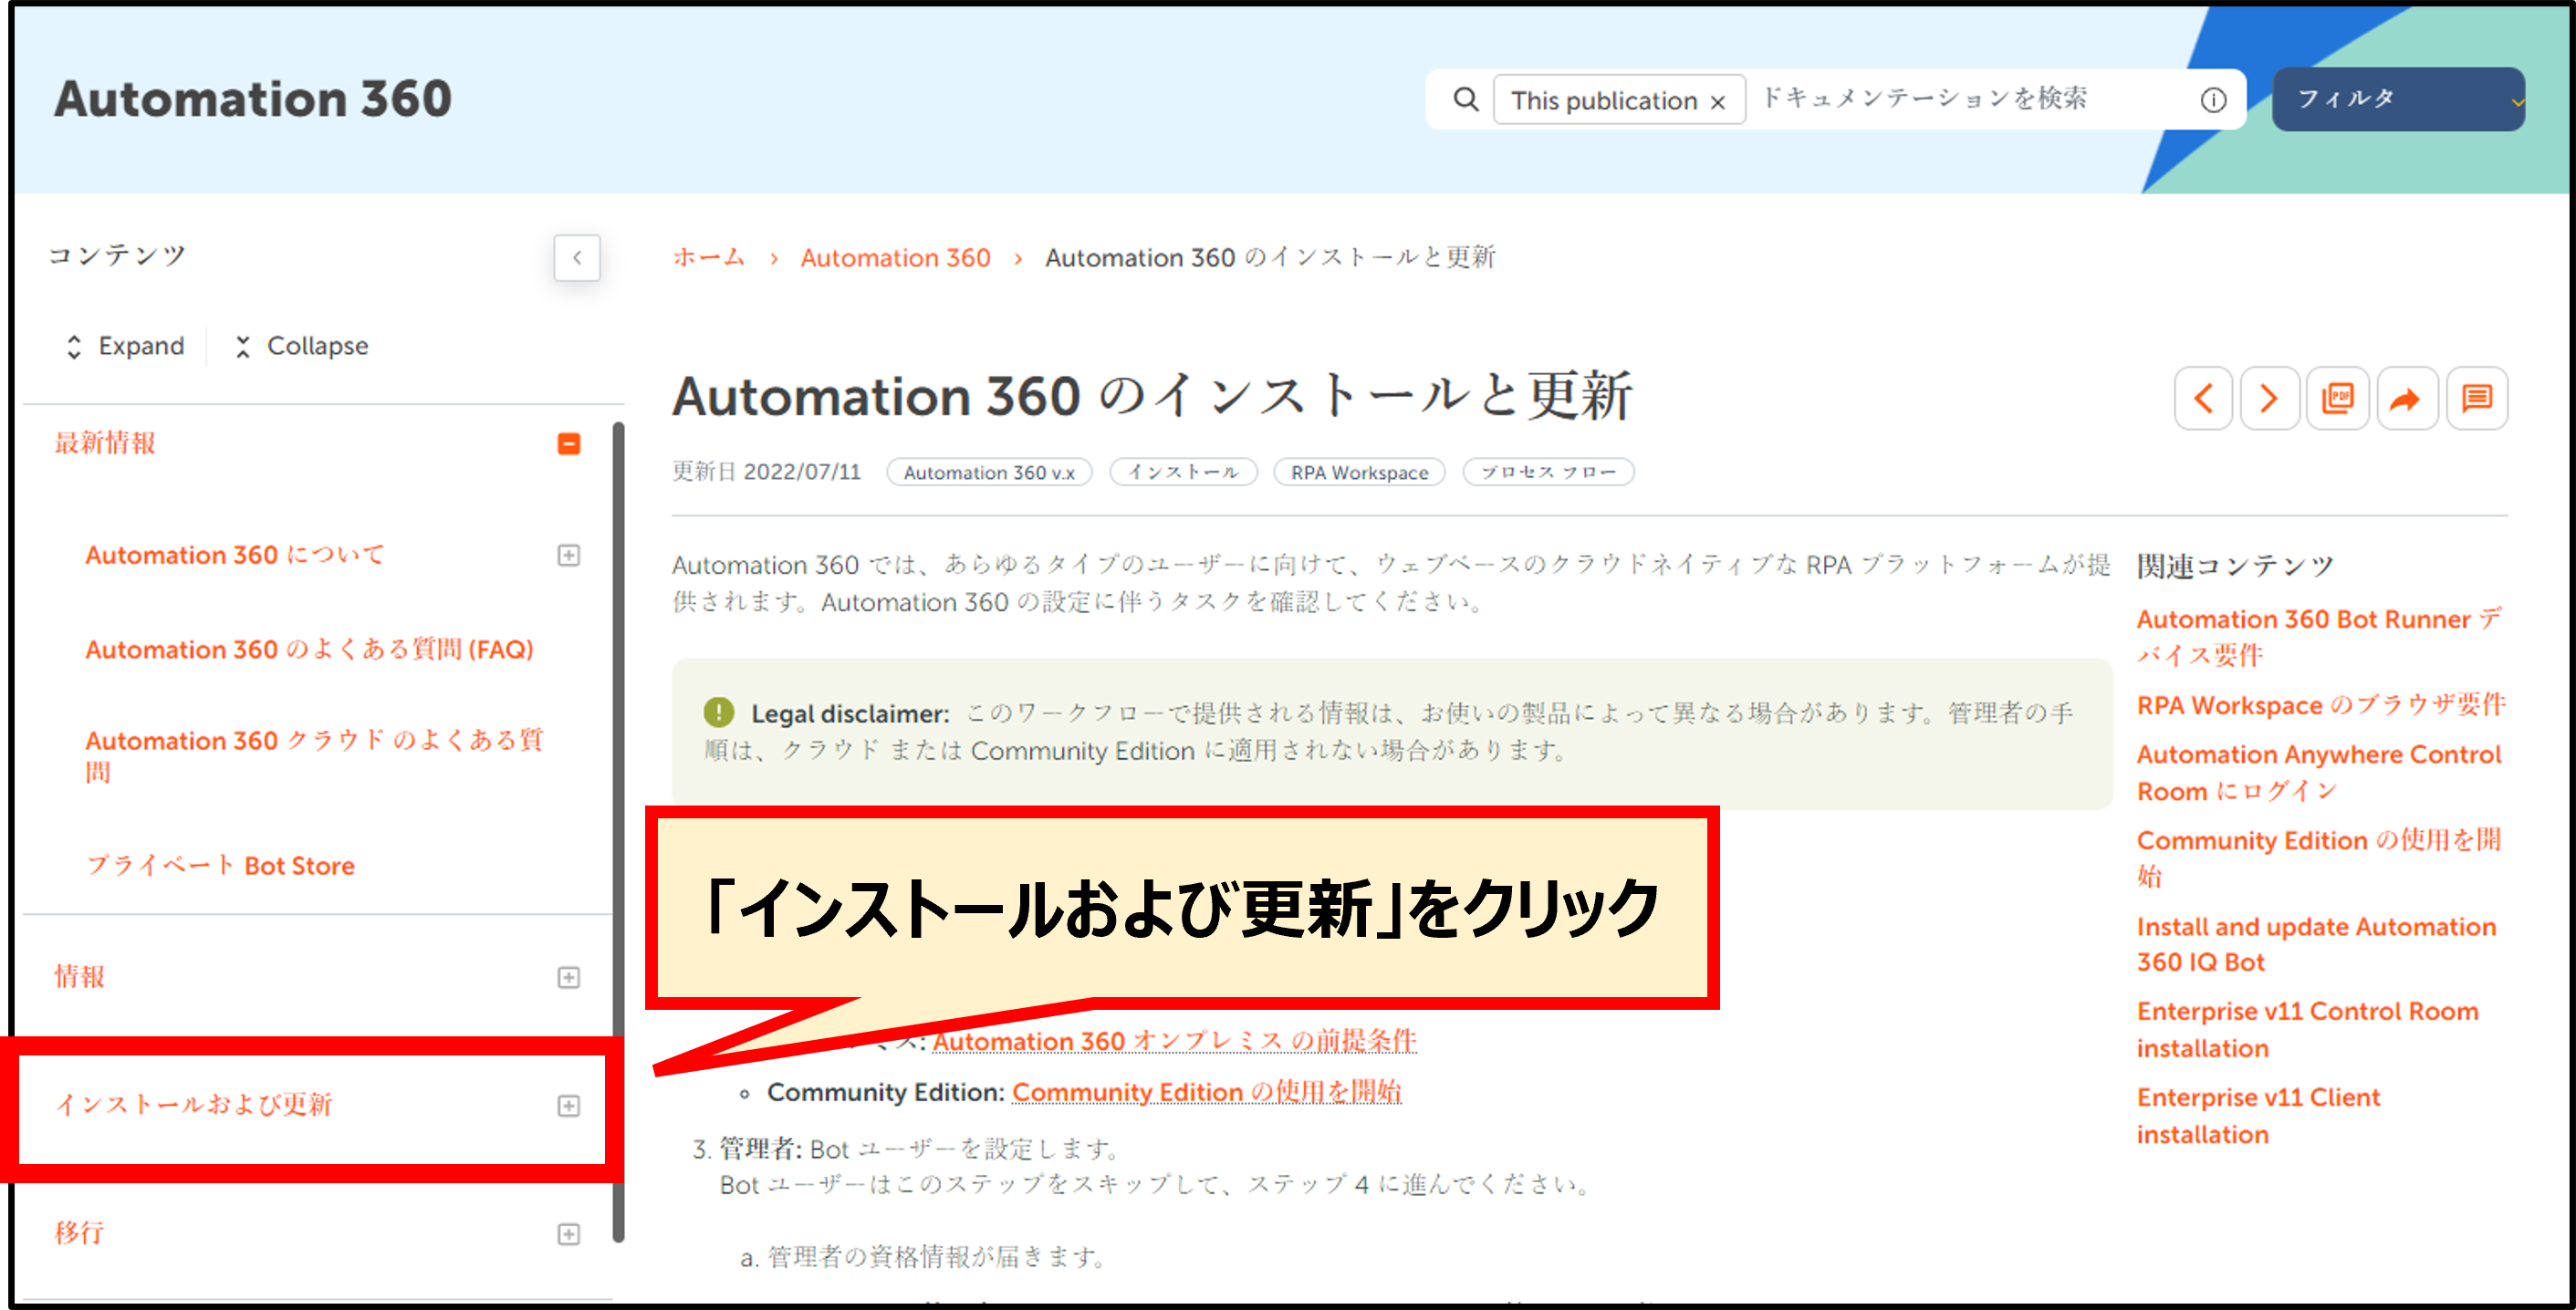Open 移行 in contents tree

pos(80,1233)
